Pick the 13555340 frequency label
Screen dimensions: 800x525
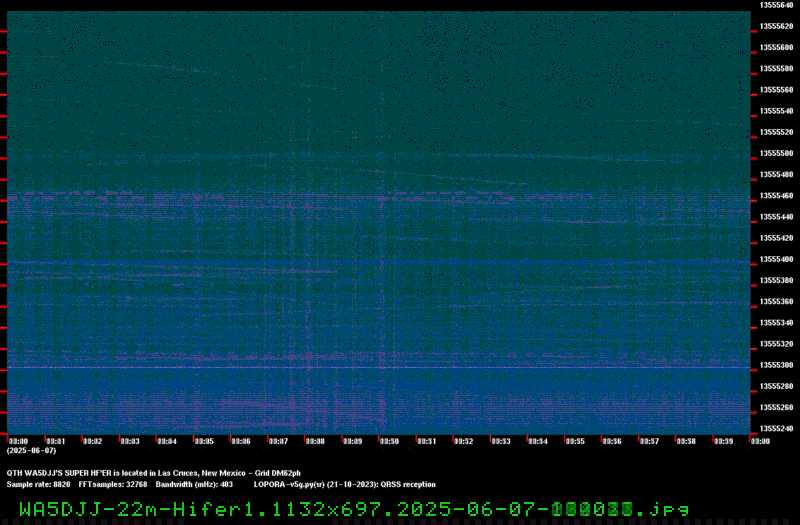coord(777,322)
